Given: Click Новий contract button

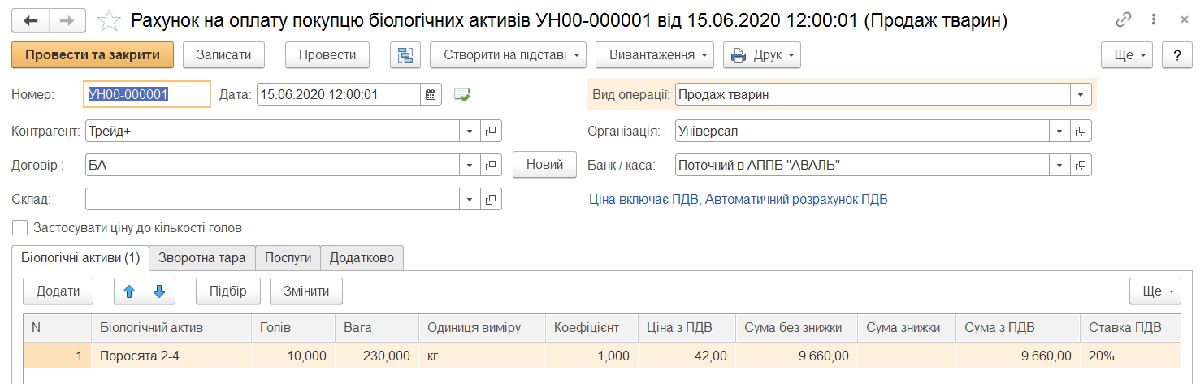Looking at the screenshot, I should (x=544, y=166).
